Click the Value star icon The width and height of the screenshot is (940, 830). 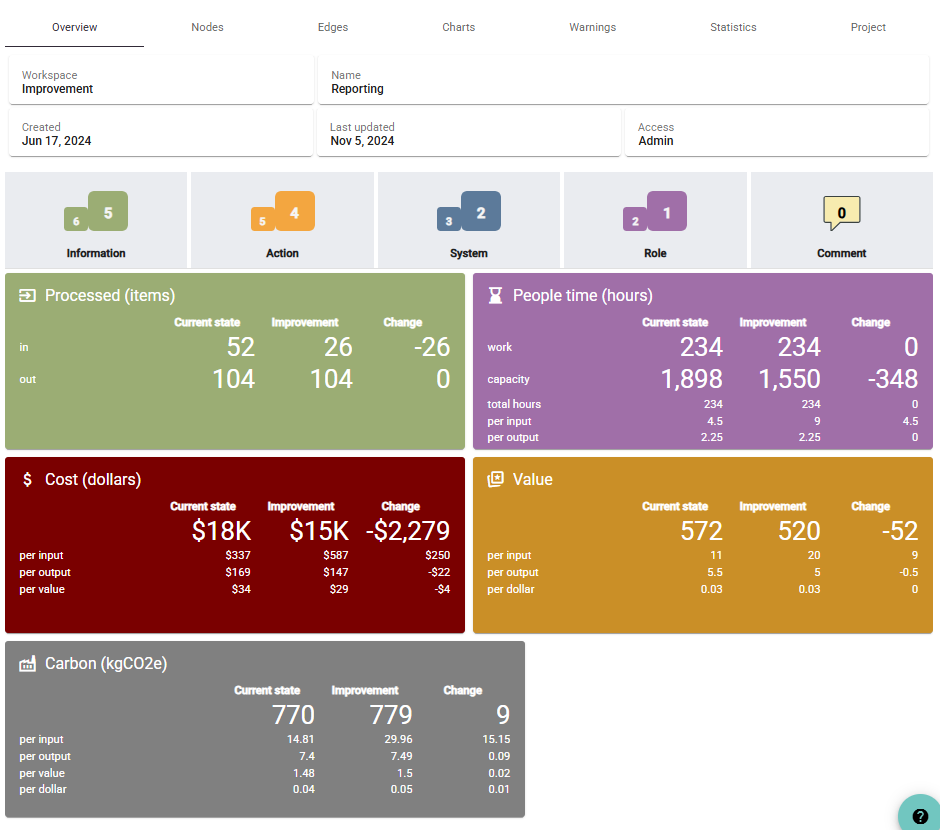[x=495, y=479]
